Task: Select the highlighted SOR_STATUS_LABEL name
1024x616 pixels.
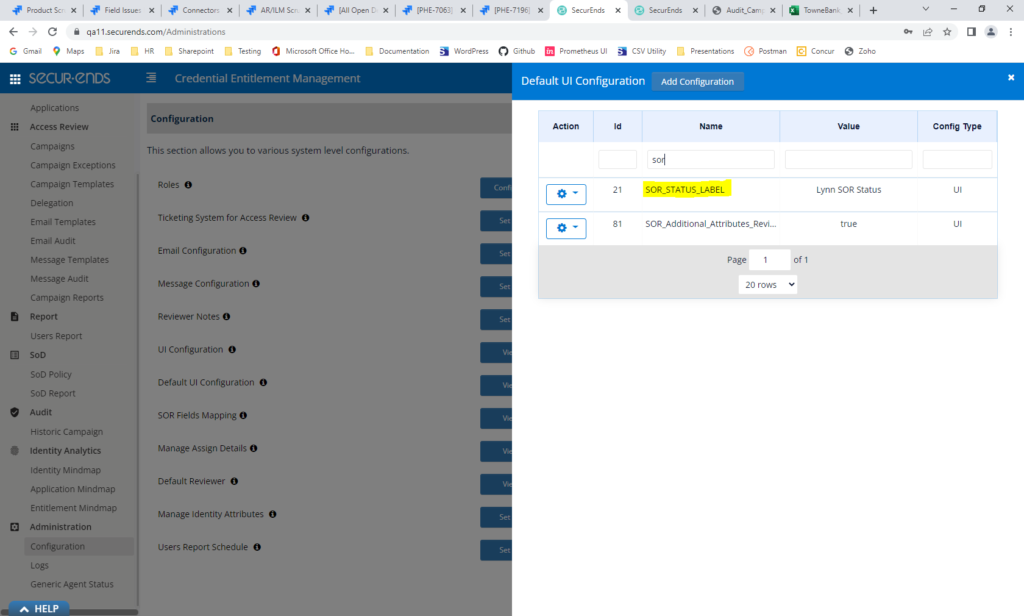Action: coord(685,189)
